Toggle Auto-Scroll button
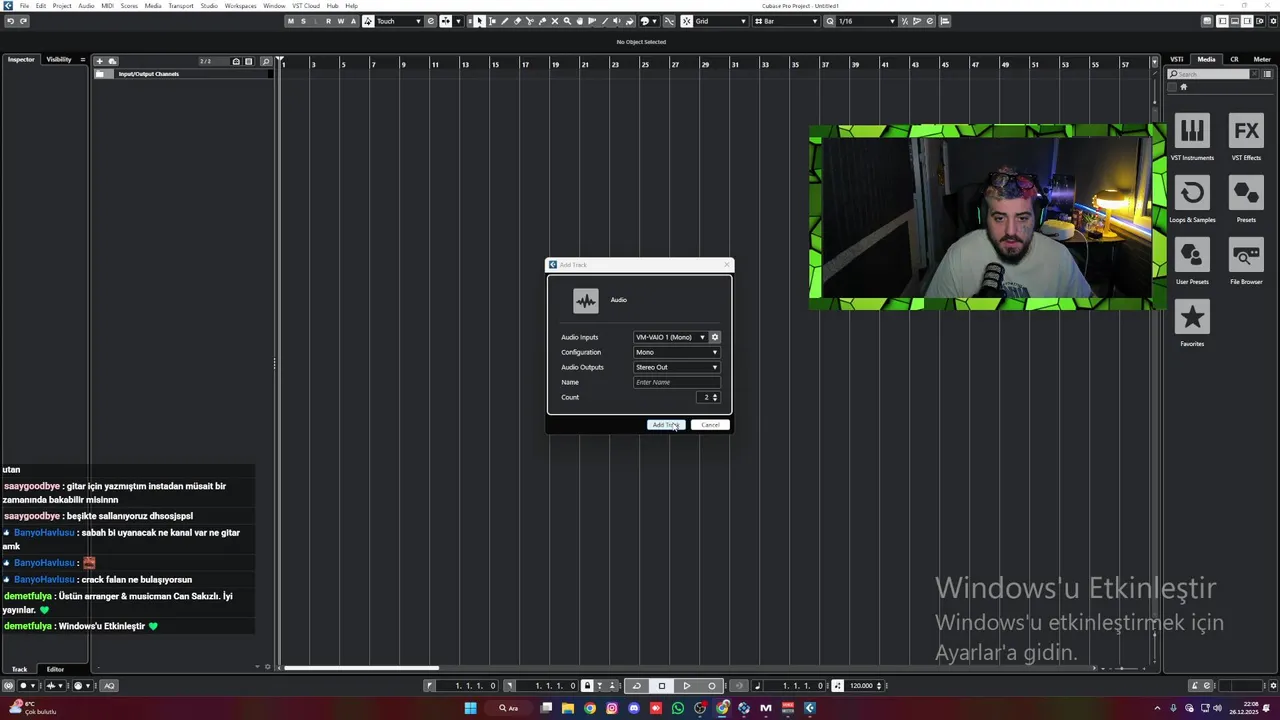Viewport: 1280px width, 720px height. pyautogui.click(x=446, y=21)
